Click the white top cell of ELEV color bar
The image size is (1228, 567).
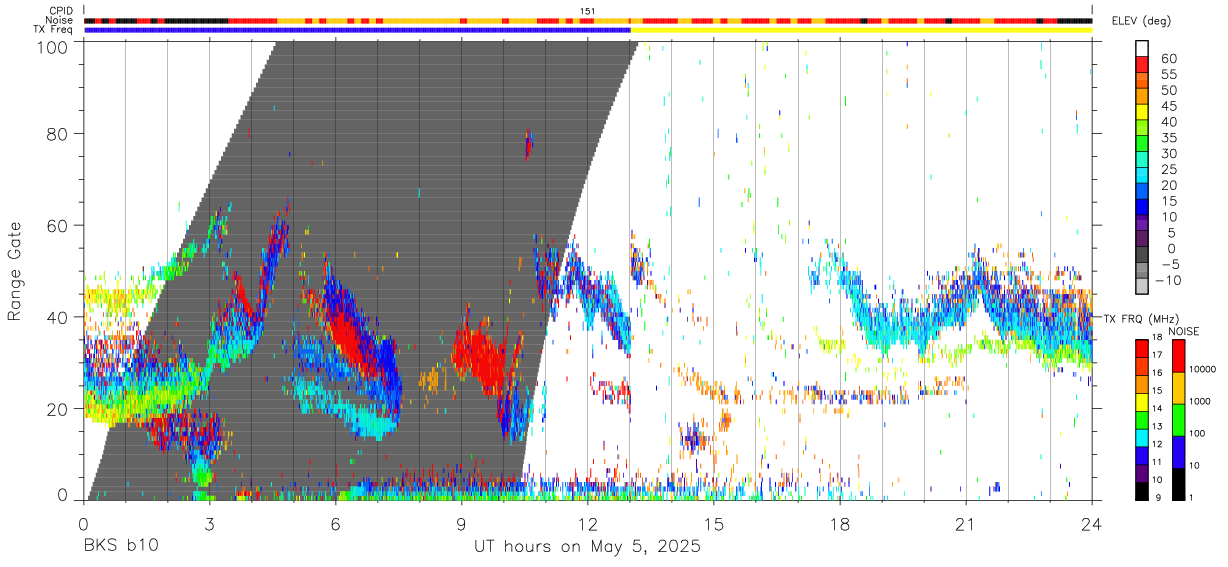coord(1142,49)
